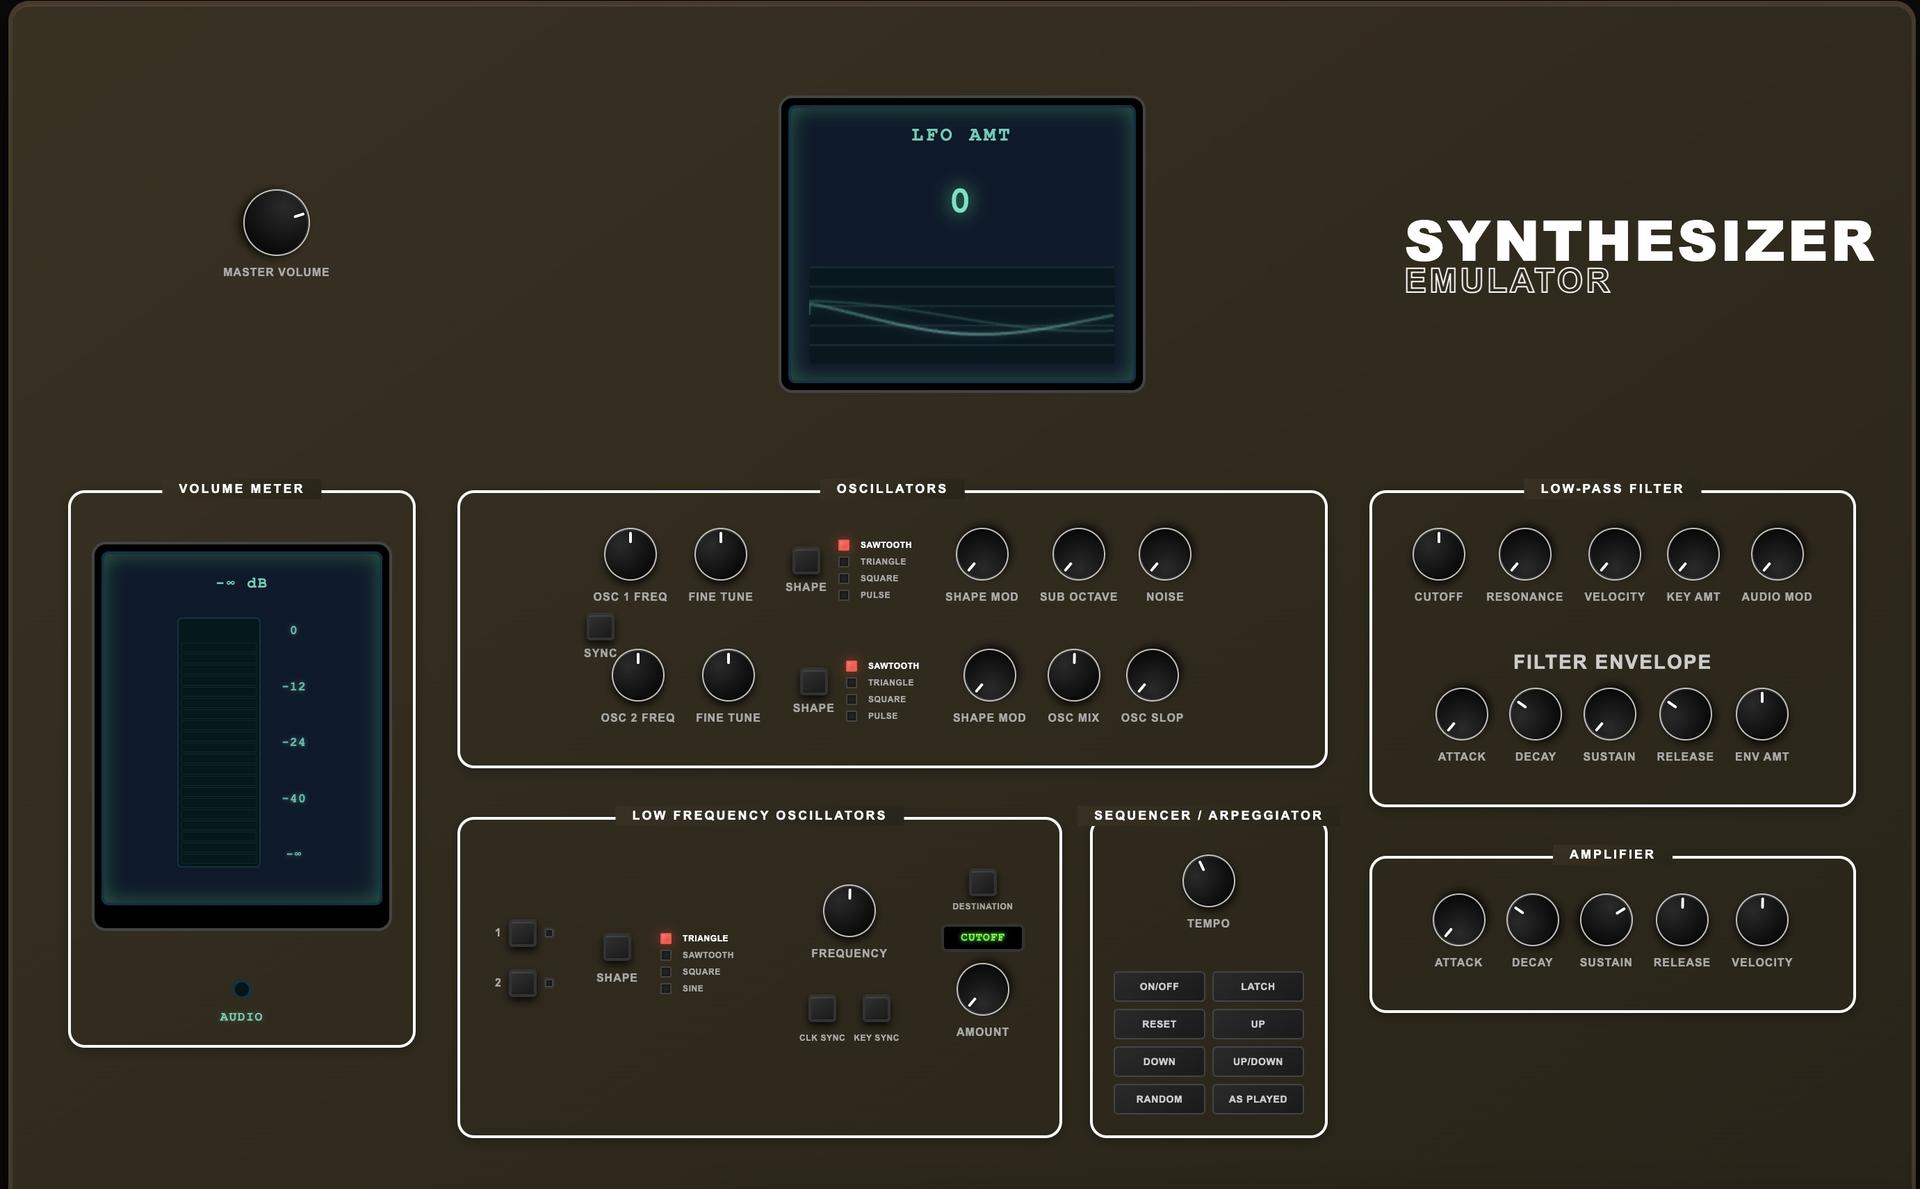Enable the Latch button
The image size is (1920, 1189).
(1258, 987)
